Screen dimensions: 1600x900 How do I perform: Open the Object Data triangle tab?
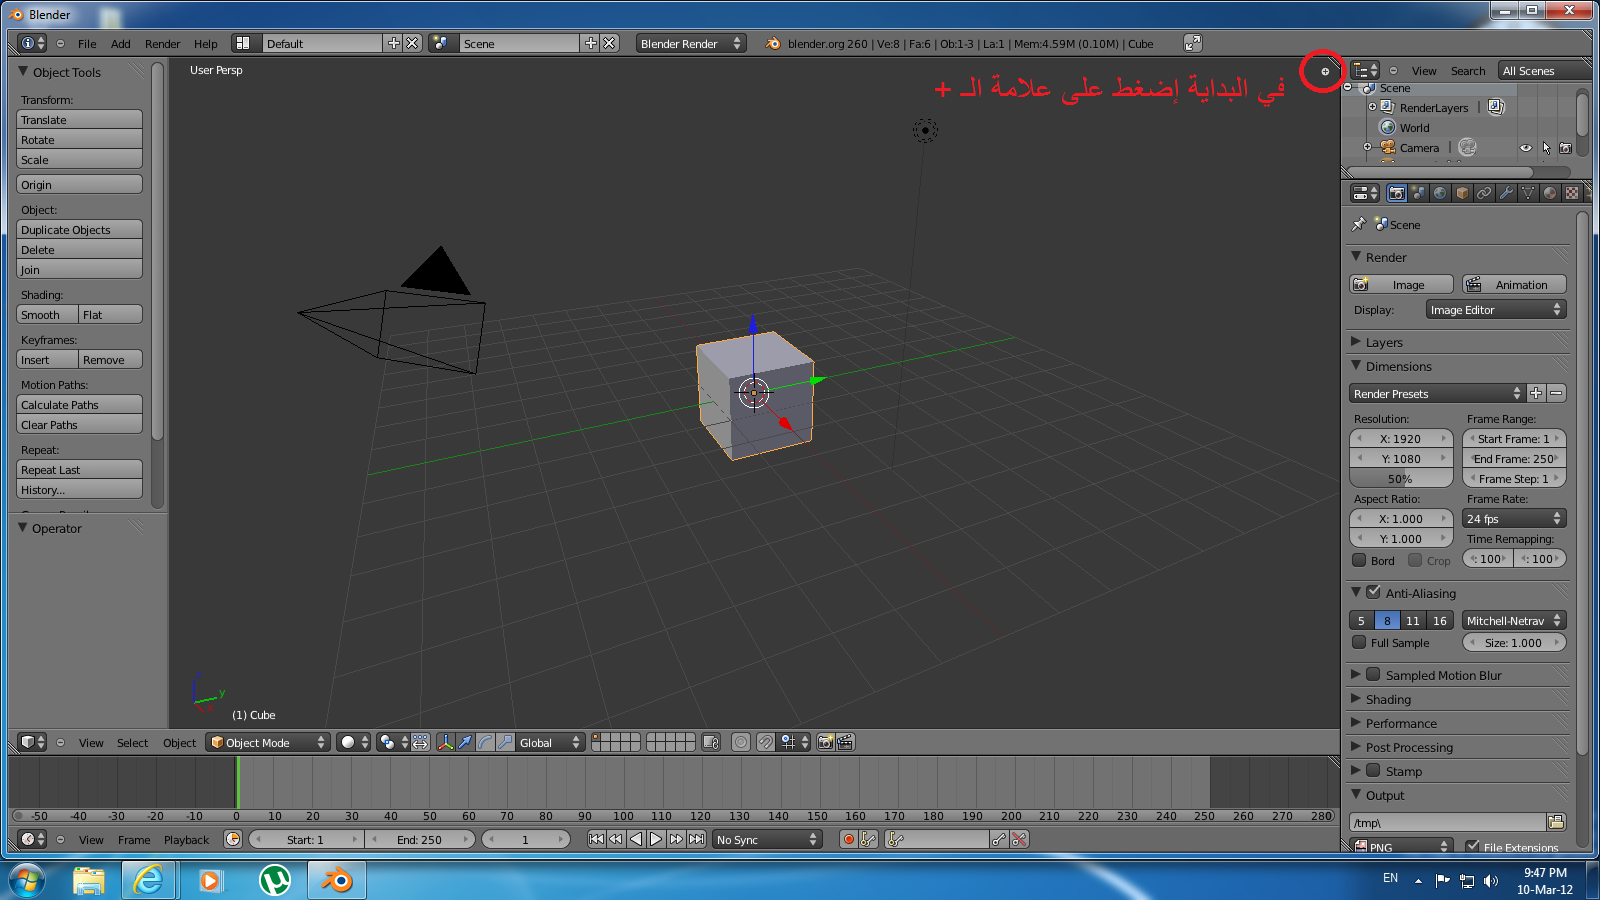click(1528, 193)
